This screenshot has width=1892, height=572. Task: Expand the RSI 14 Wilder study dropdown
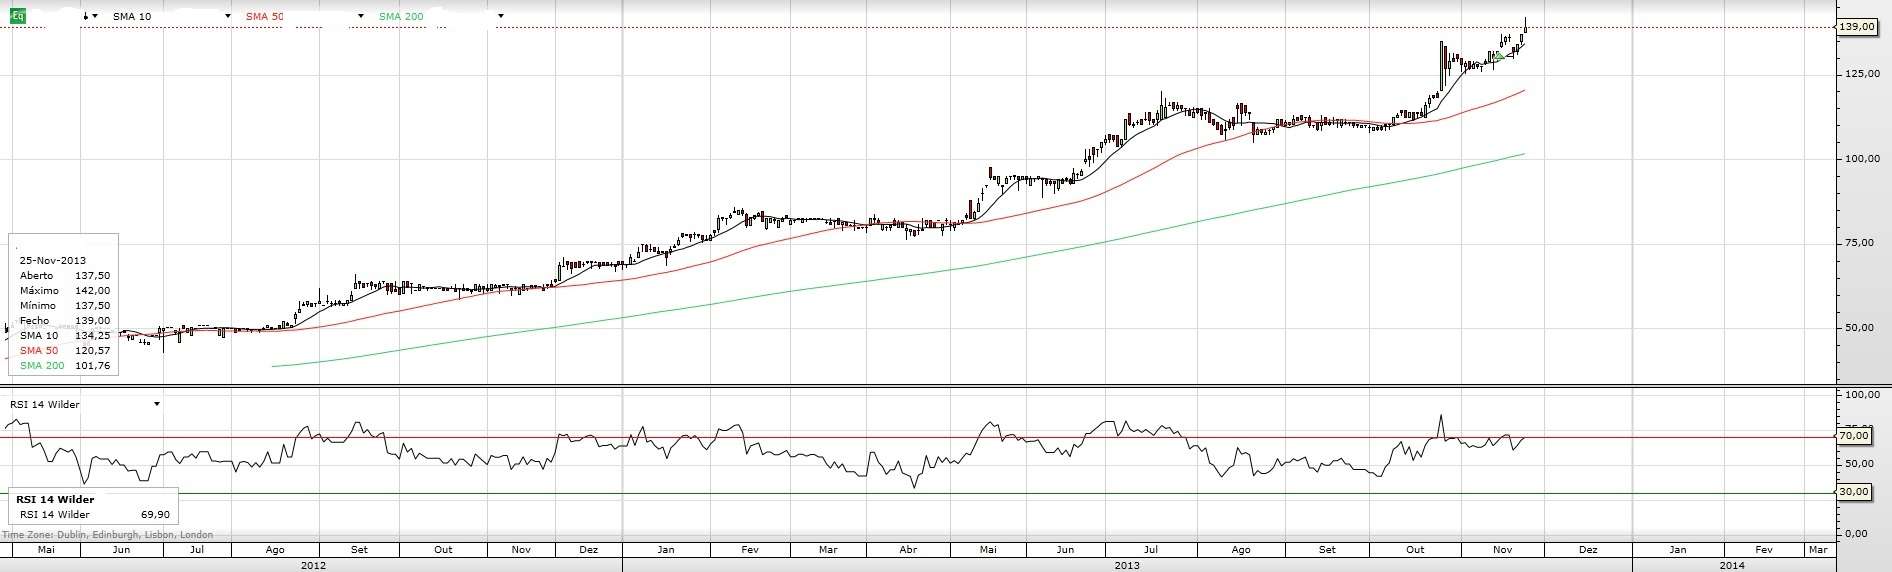pos(157,404)
